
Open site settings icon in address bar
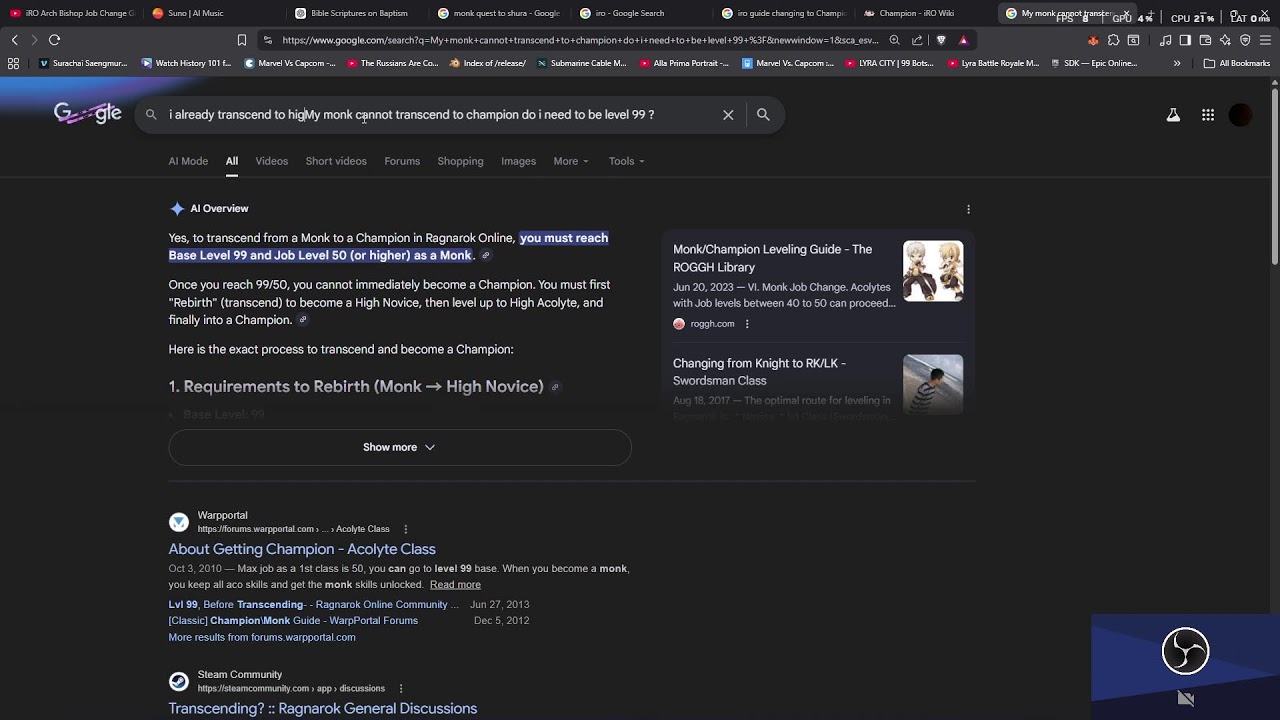pos(267,40)
